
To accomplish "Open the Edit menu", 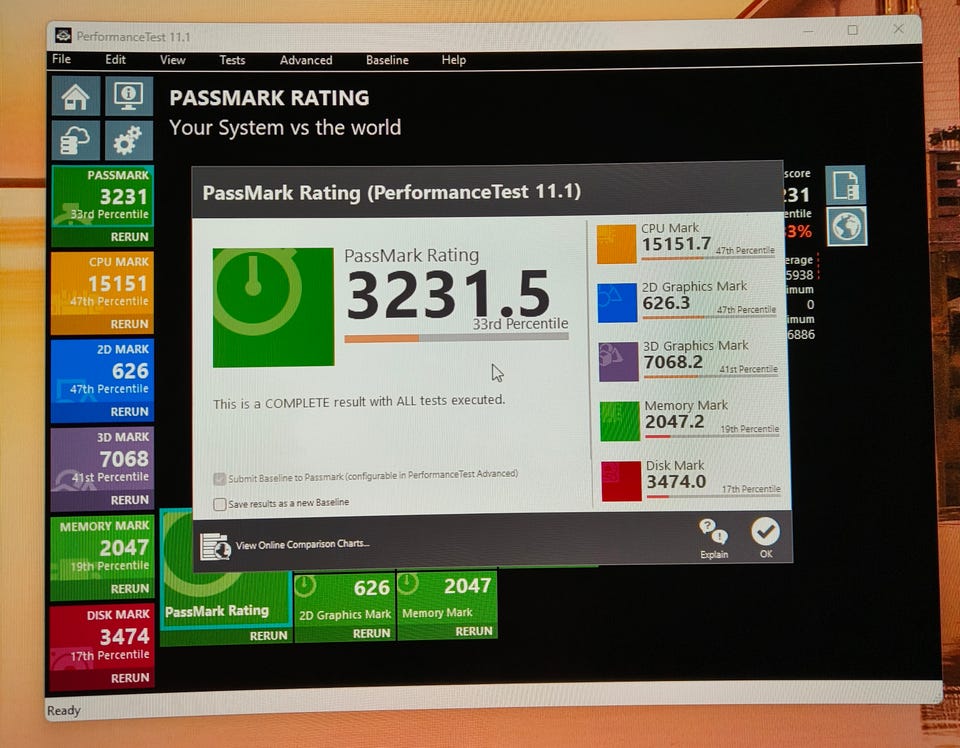I will (x=115, y=59).
